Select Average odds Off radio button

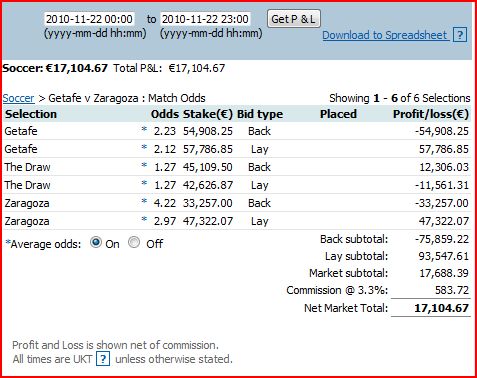click(x=134, y=243)
